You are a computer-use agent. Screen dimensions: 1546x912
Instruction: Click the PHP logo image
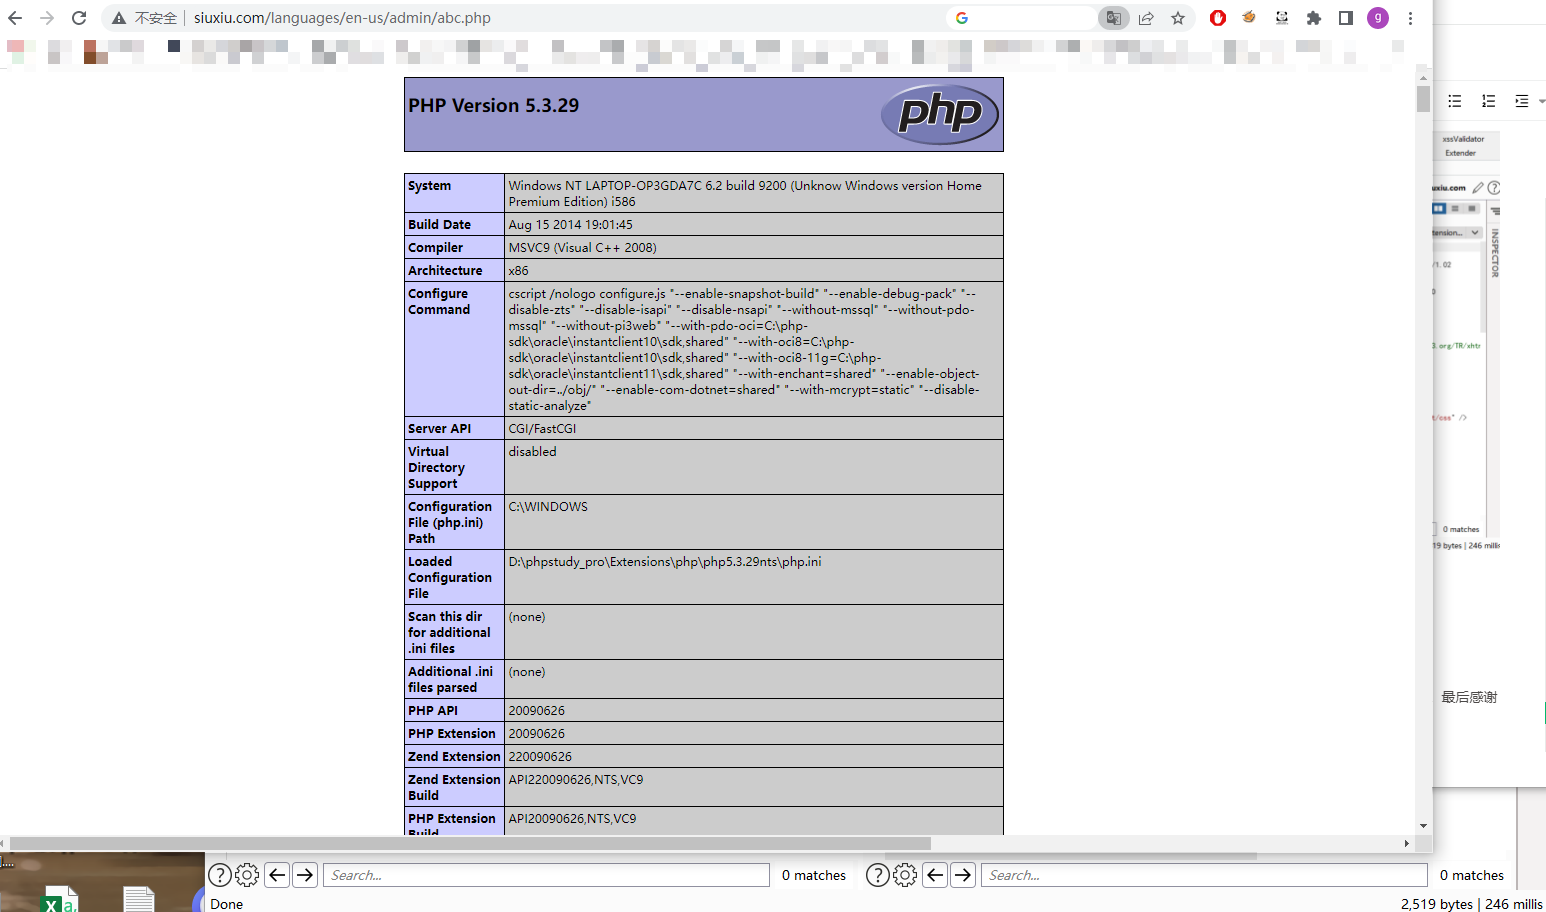tap(939, 114)
